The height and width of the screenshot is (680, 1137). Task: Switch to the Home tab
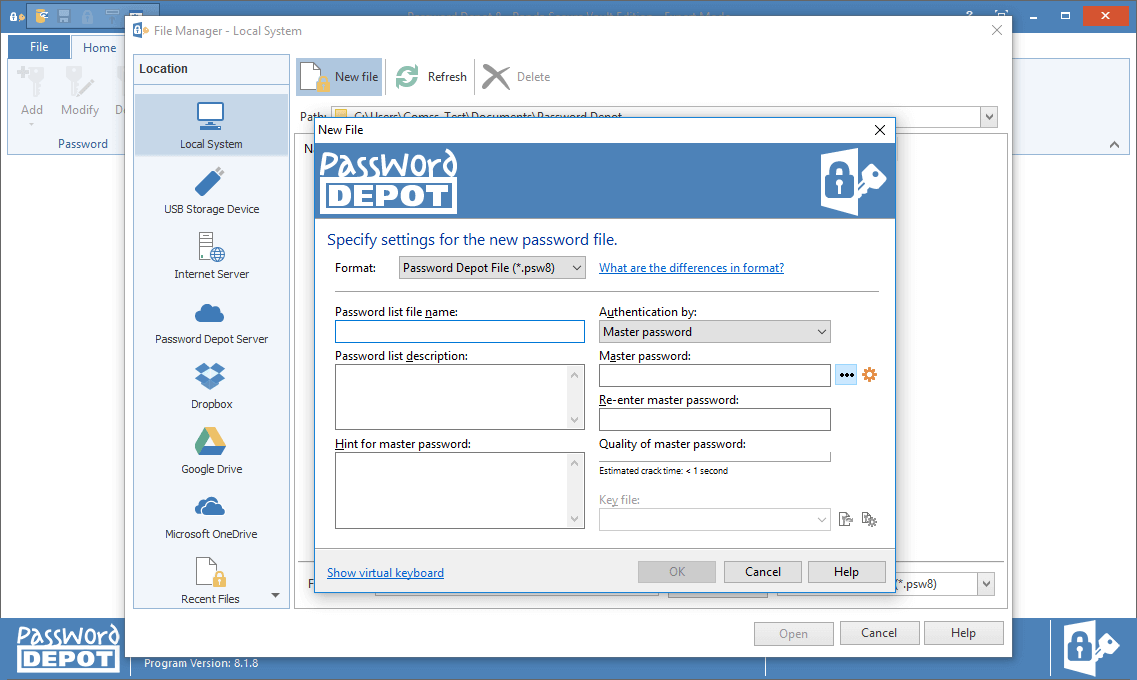pos(99,47)
